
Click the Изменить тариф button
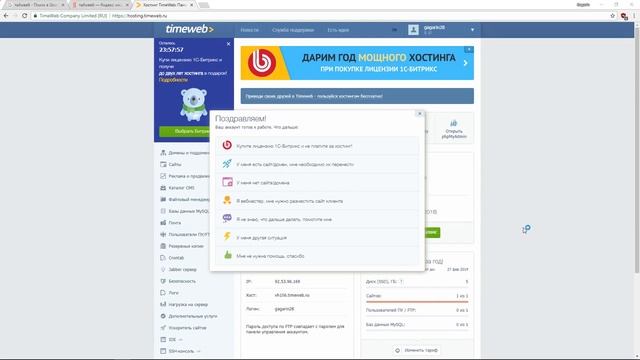[417, 350]
